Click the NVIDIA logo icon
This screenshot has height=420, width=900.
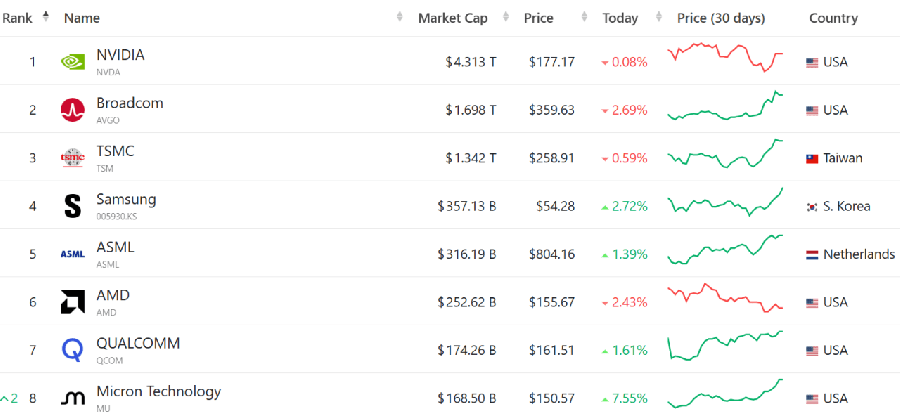point(73,62)
